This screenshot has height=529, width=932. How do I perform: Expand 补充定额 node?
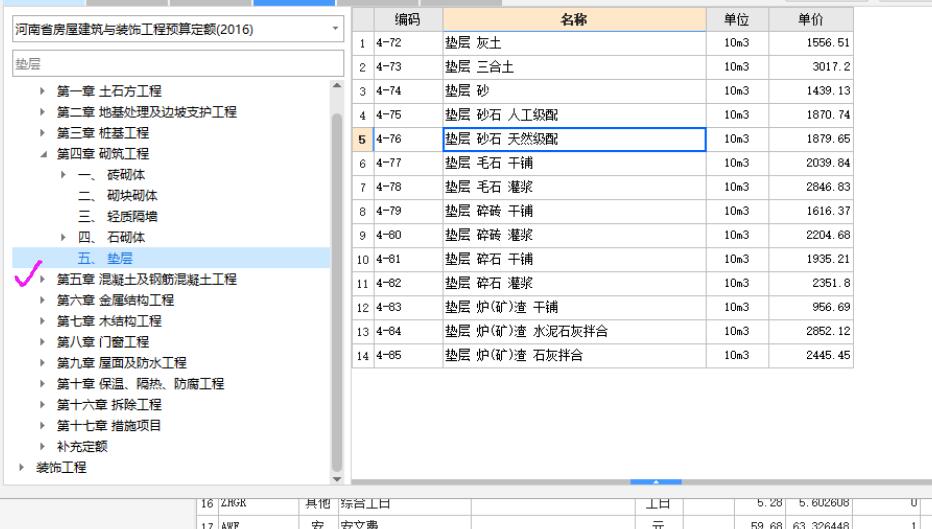tap(42, 446)
